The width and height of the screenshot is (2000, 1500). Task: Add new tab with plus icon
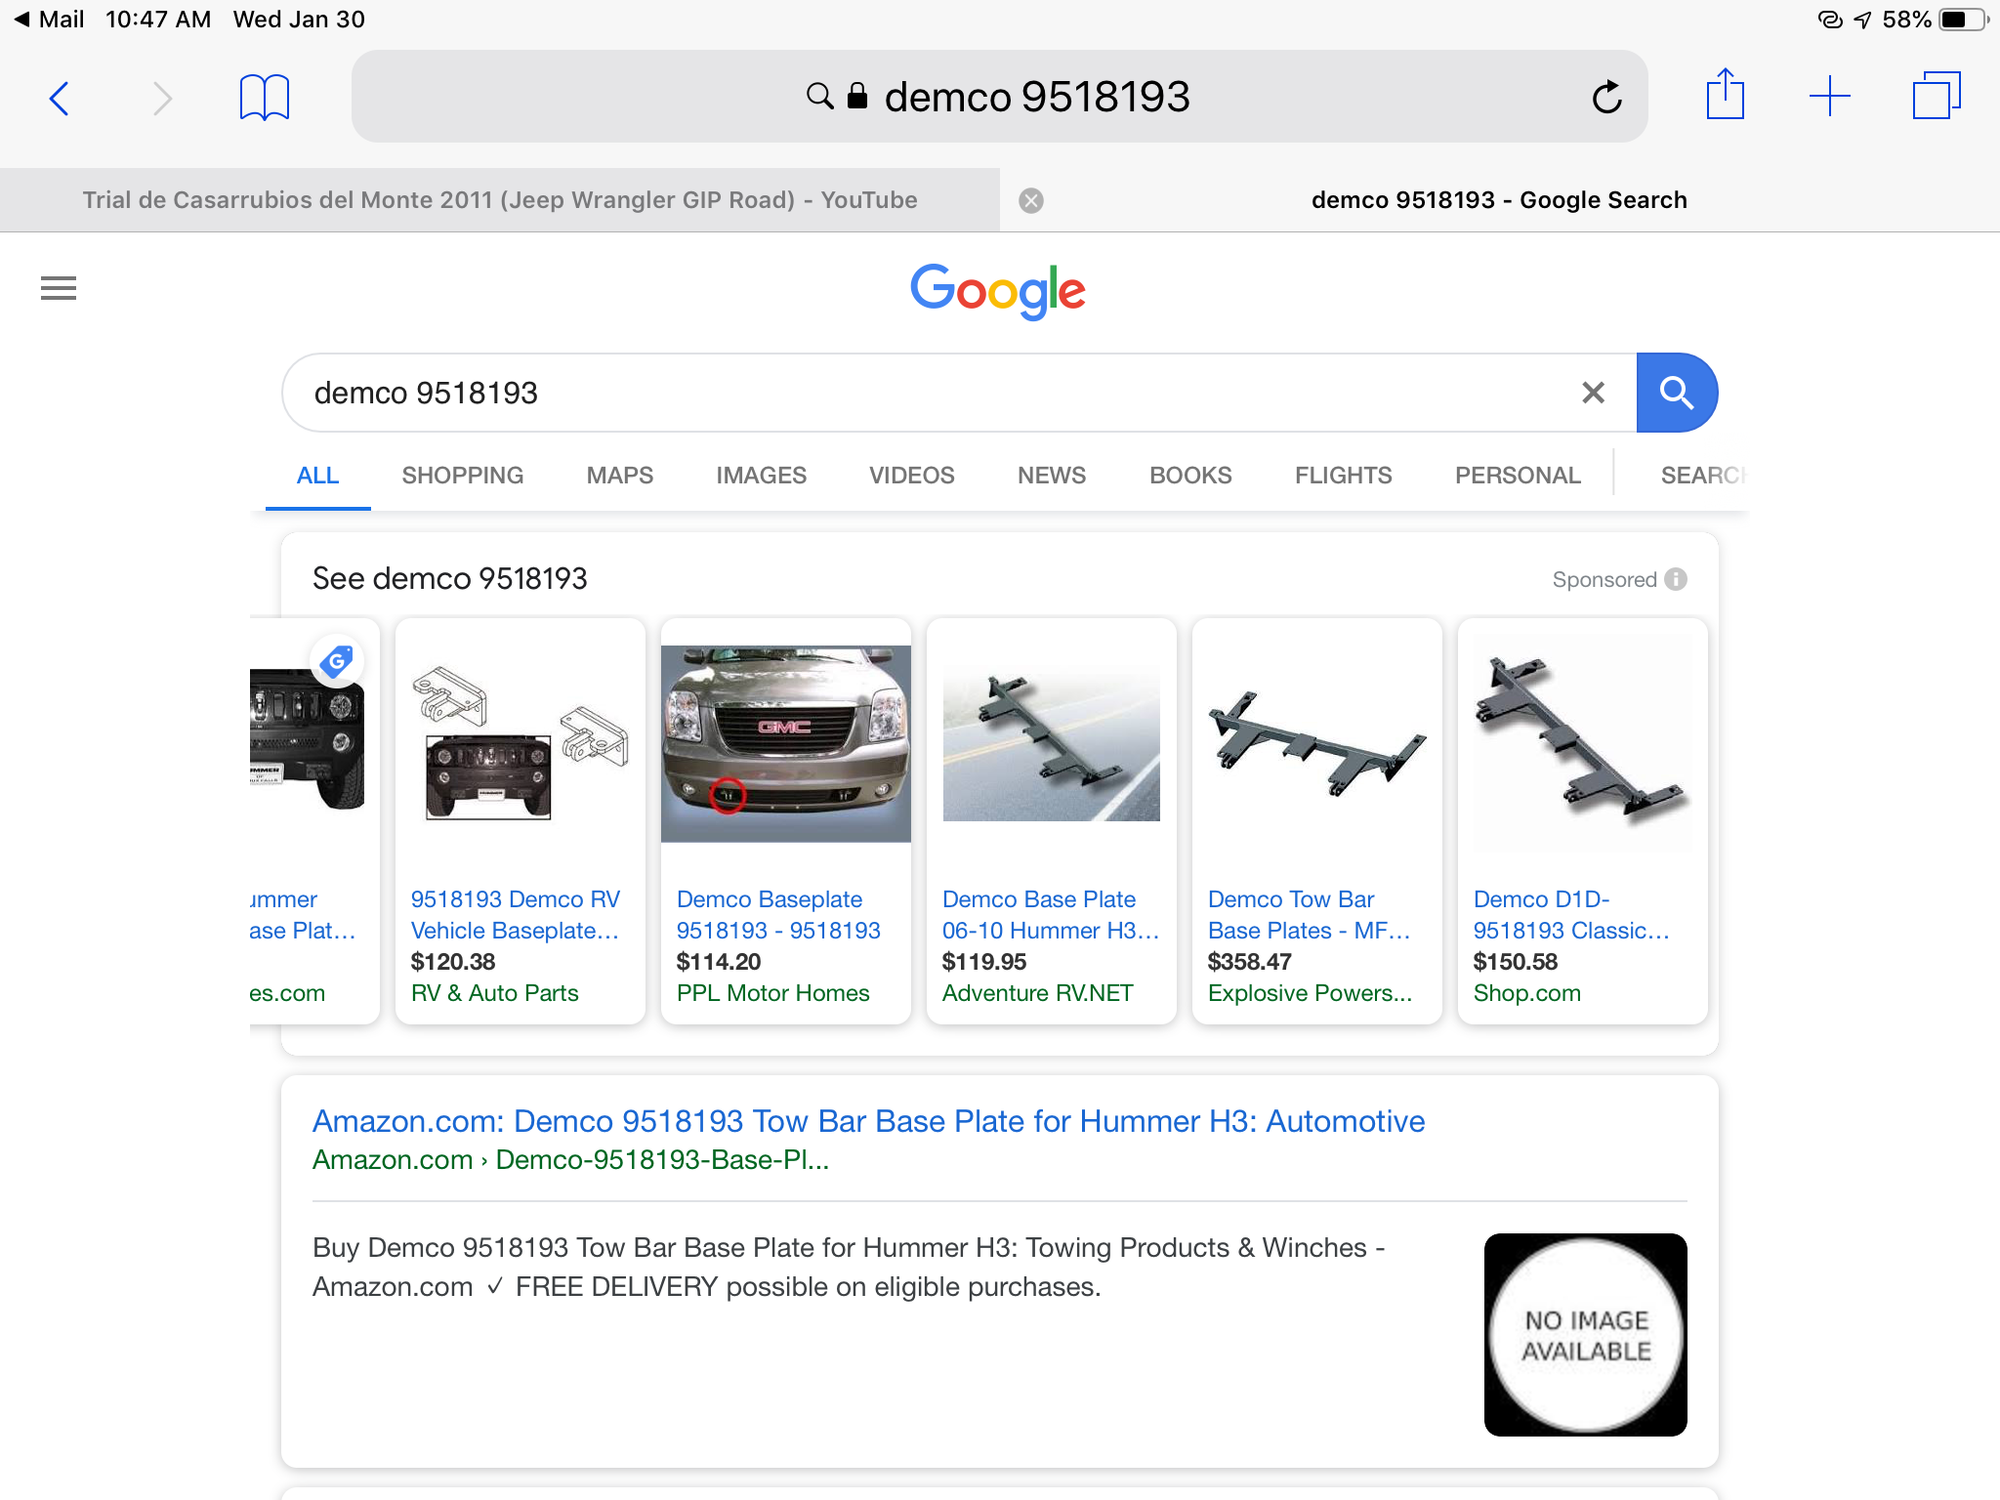click(x=1830, y=96)
